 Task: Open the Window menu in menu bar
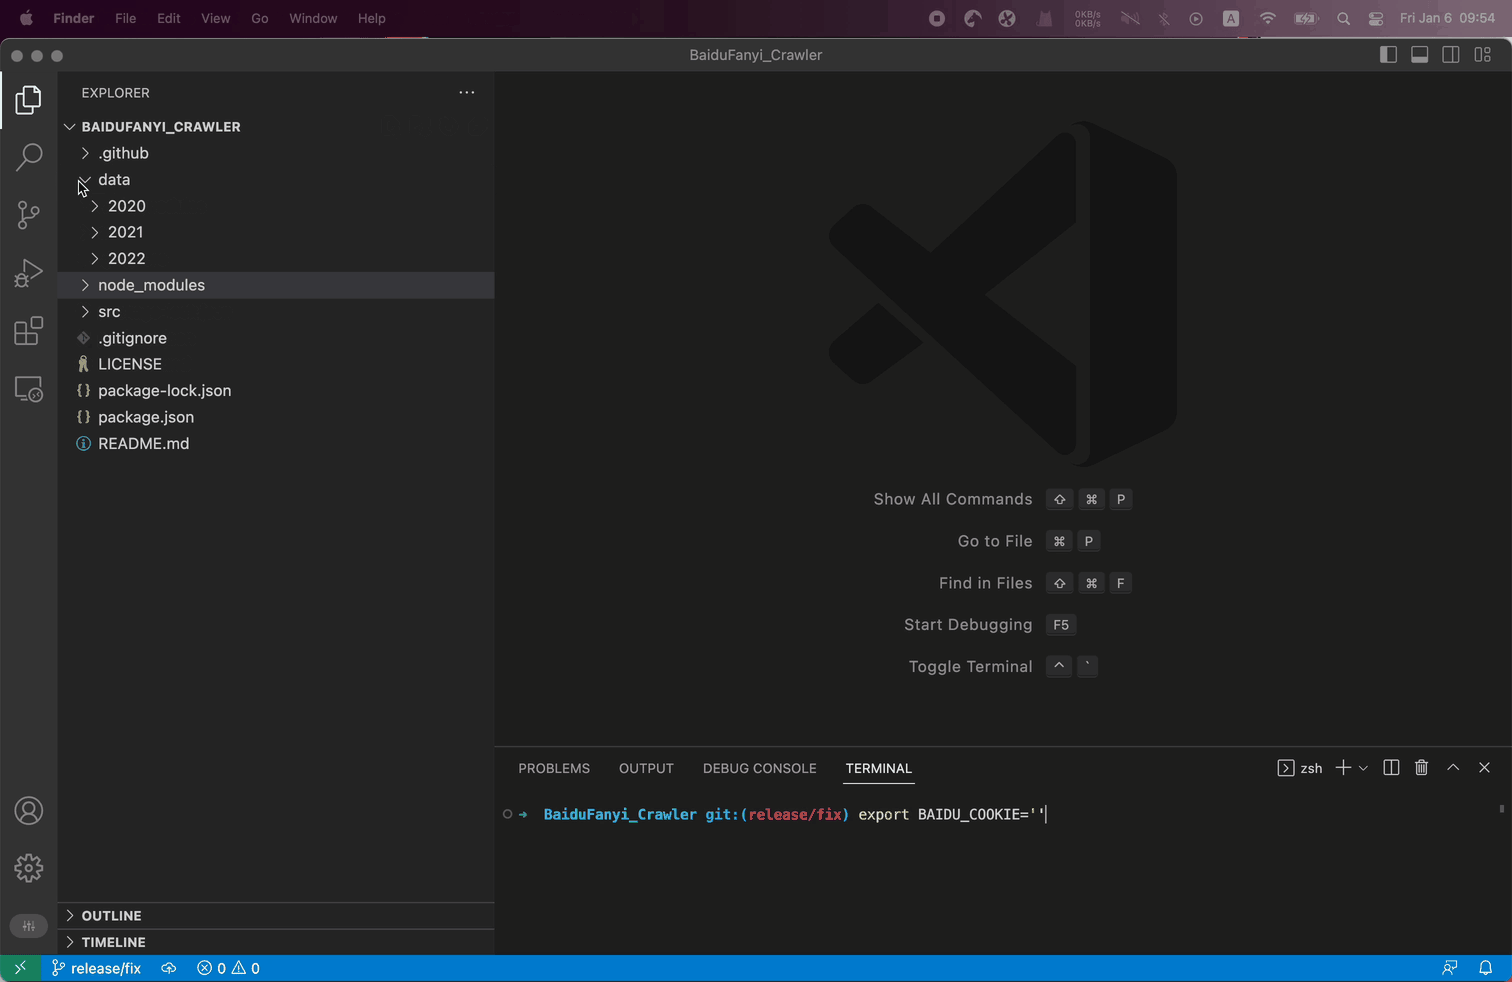(x=313, y=18)
